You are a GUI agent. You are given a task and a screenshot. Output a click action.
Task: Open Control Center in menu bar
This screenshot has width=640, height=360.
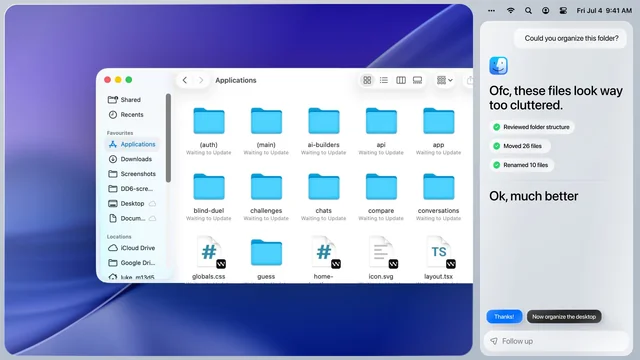pyautogui.click(x=563, y=11)
